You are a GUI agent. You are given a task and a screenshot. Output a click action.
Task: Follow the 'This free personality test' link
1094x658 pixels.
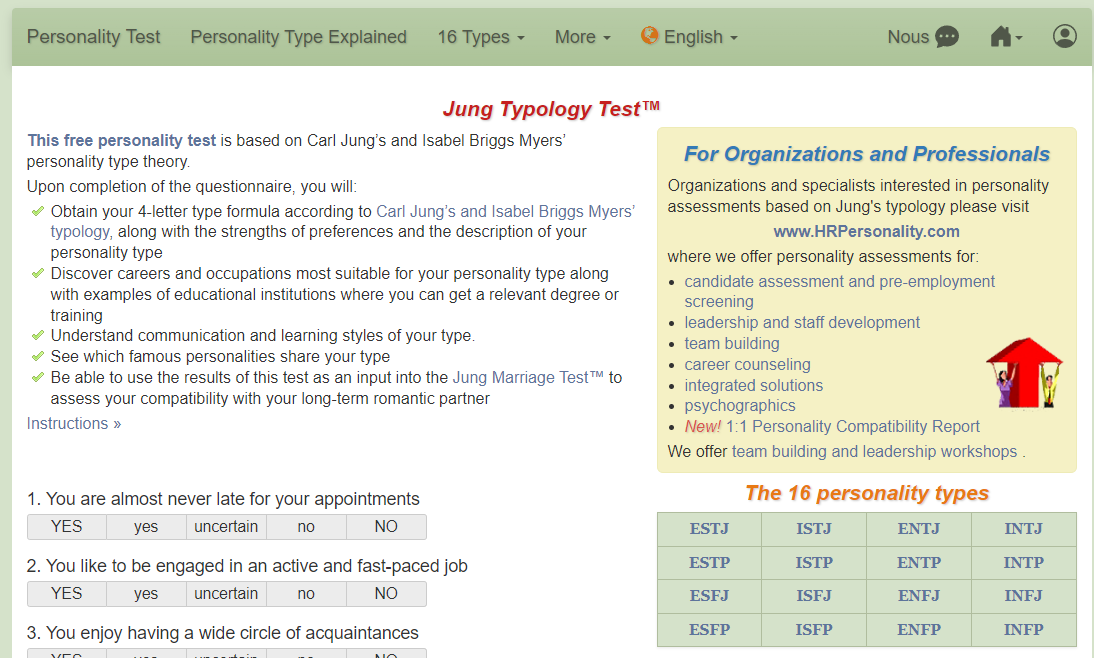(121, 140)
